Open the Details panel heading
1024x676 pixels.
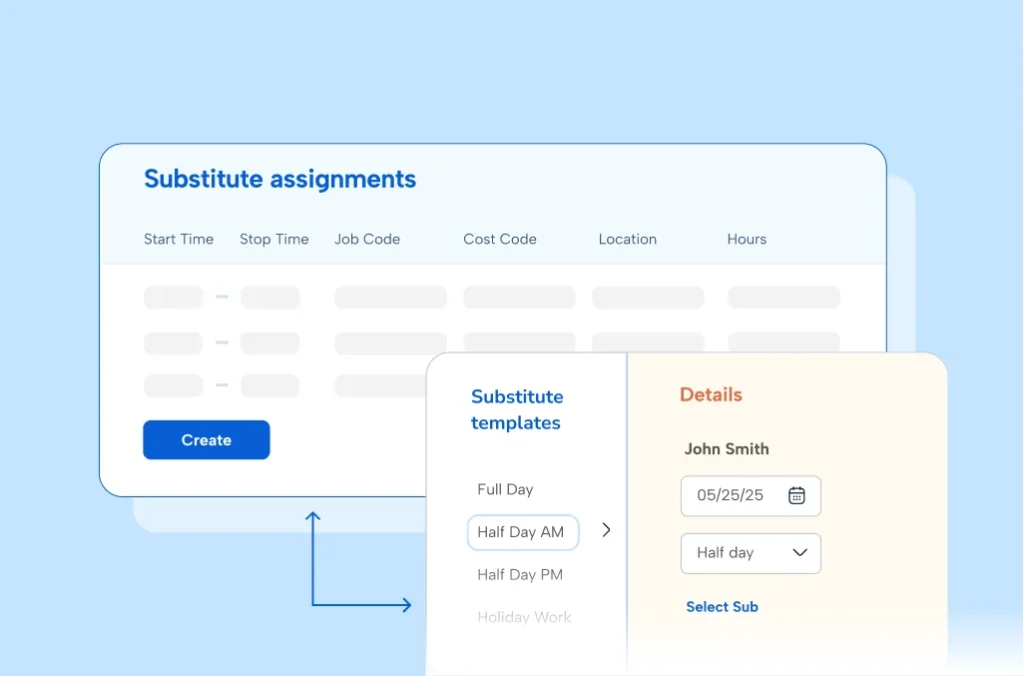point(710,395)
